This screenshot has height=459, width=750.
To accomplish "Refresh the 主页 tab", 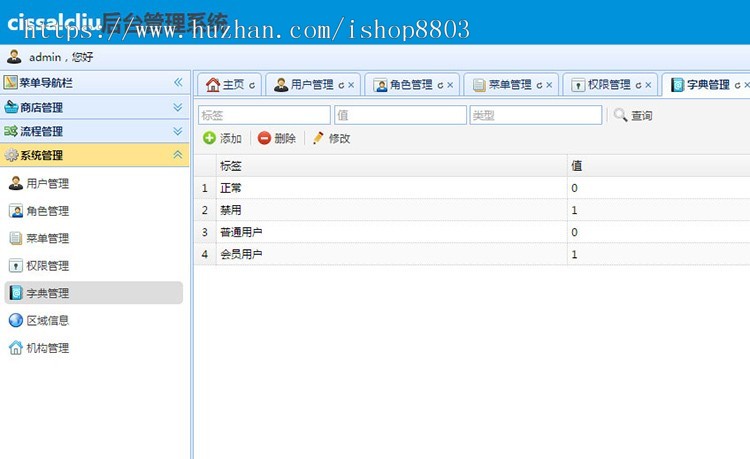I will (x=252, y=86).
